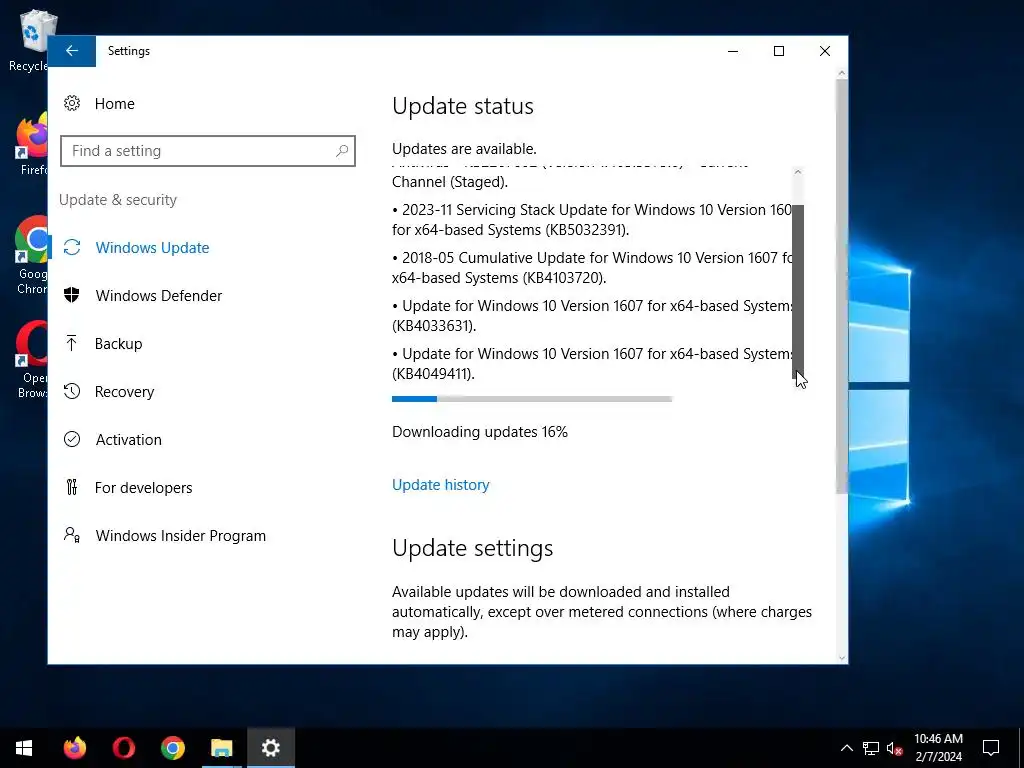This screenshot has width=1024, height=768.
Task: Select the Google Chrome desktop shortcut
Action: (x=30, y=256)
